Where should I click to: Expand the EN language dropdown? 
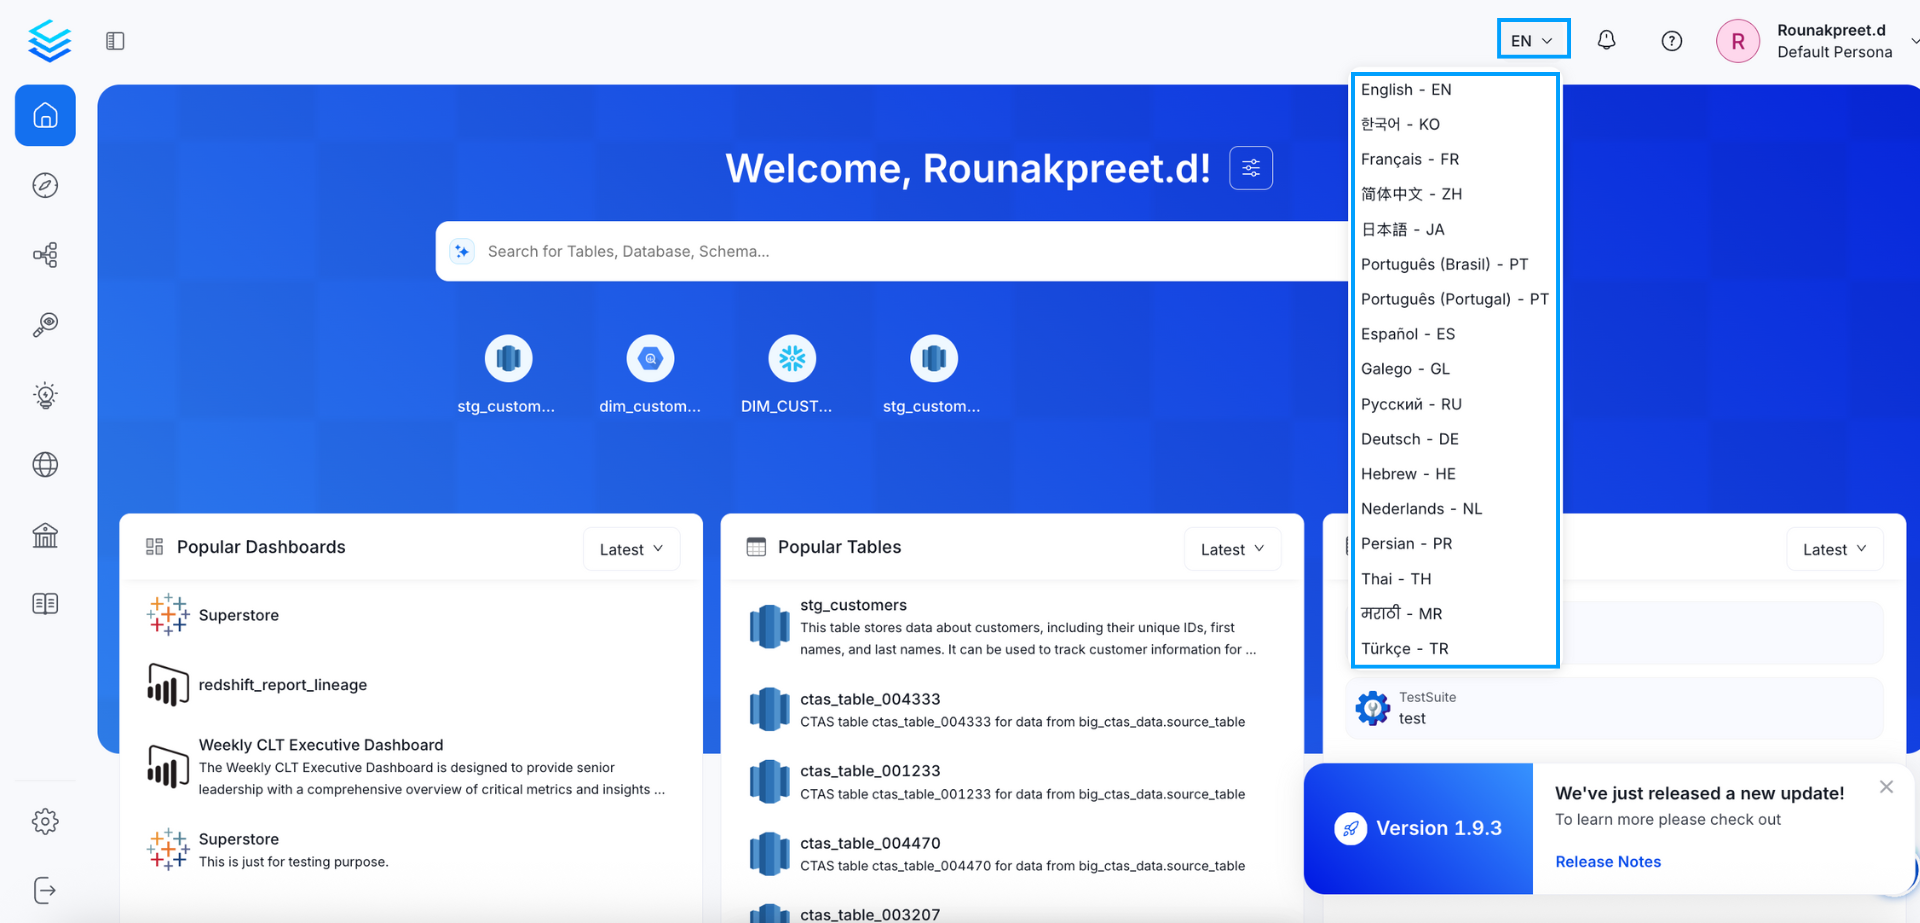[1532, 41]
